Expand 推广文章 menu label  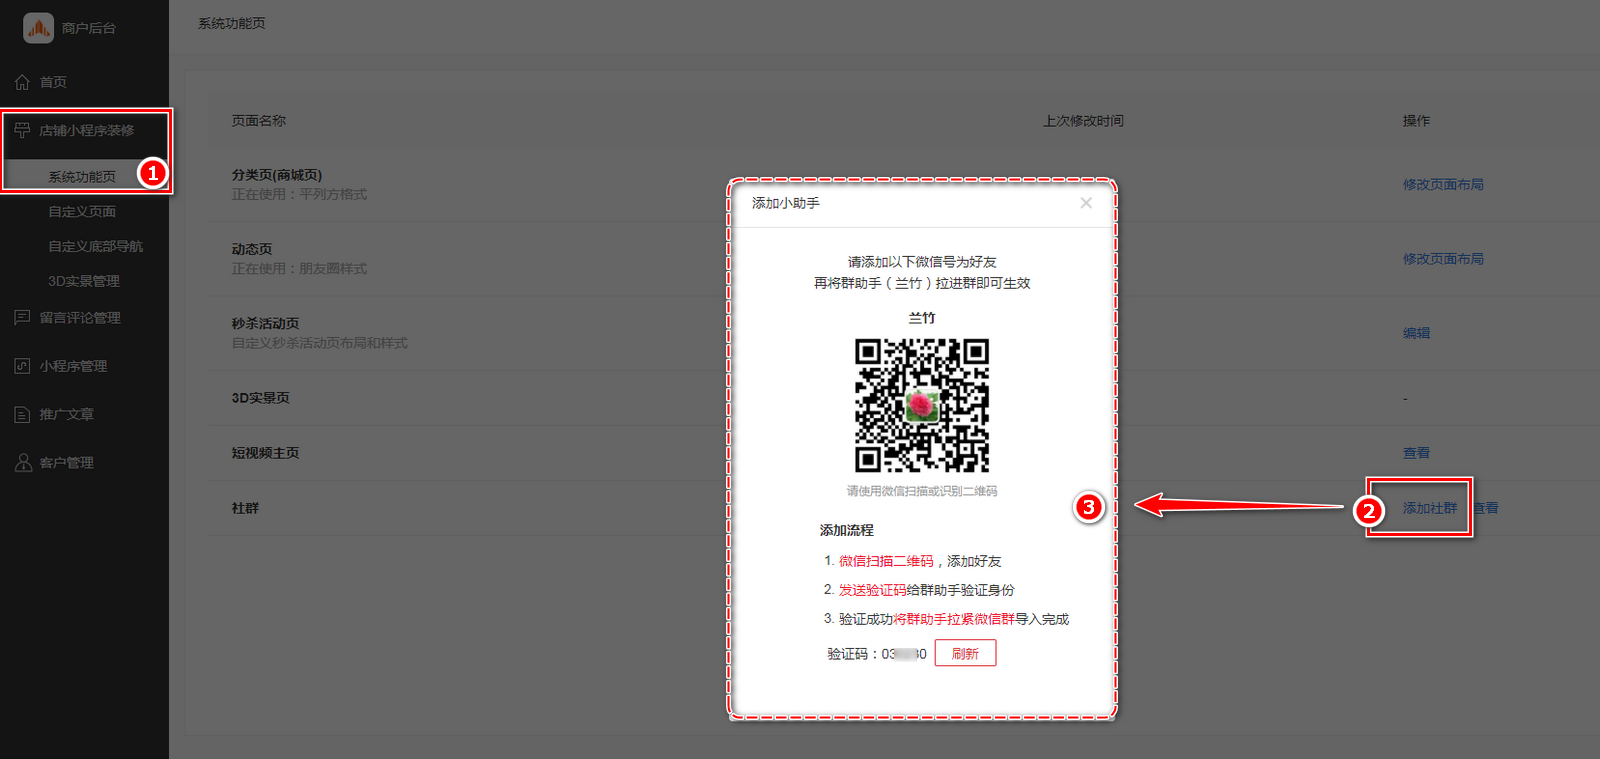(x=67, y=414)
